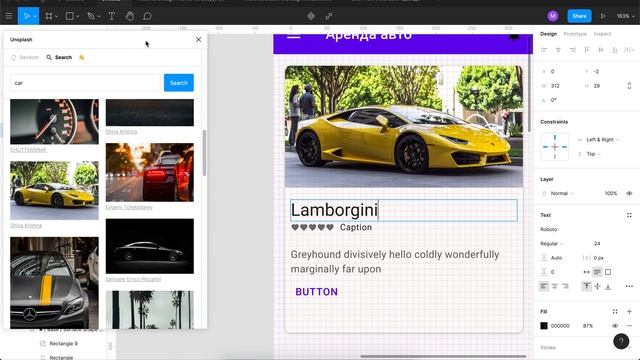
Task: Click the black fill color swatch
Action: [544, 326]
